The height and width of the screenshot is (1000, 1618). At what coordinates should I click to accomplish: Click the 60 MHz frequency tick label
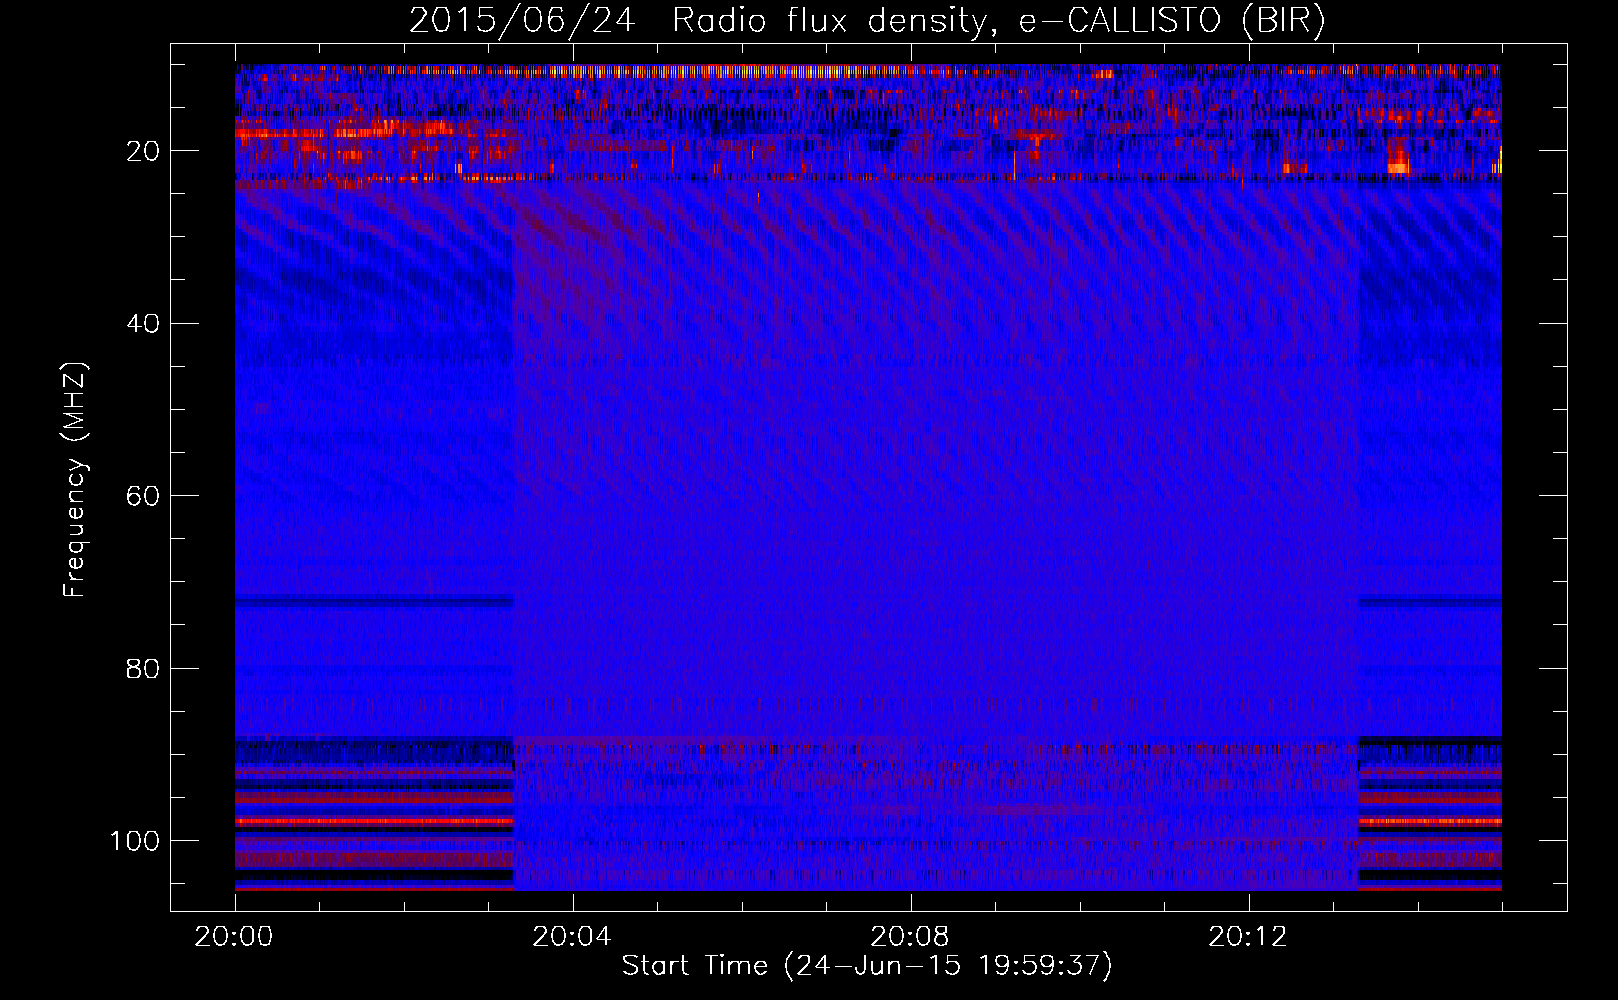tap(144, 496)
